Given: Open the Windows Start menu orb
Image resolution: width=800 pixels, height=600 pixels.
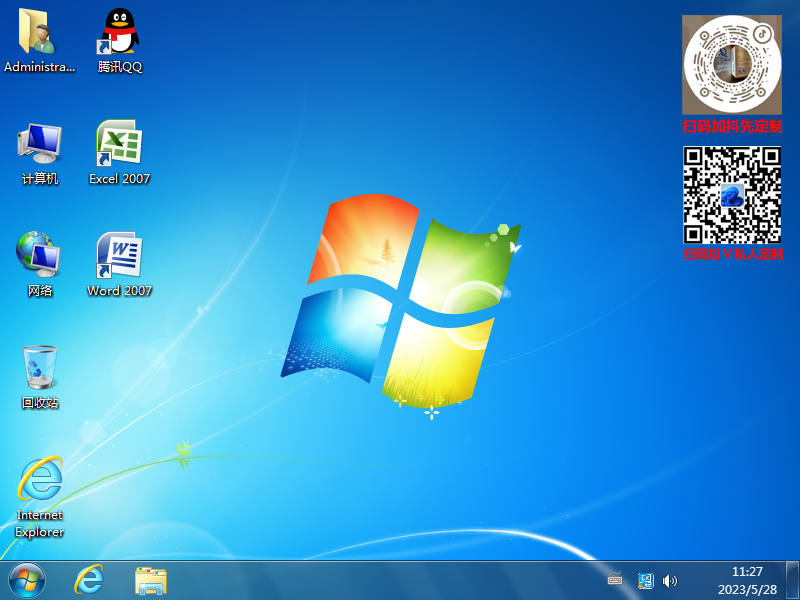Looking at the screenshot, I should [27, 580].
